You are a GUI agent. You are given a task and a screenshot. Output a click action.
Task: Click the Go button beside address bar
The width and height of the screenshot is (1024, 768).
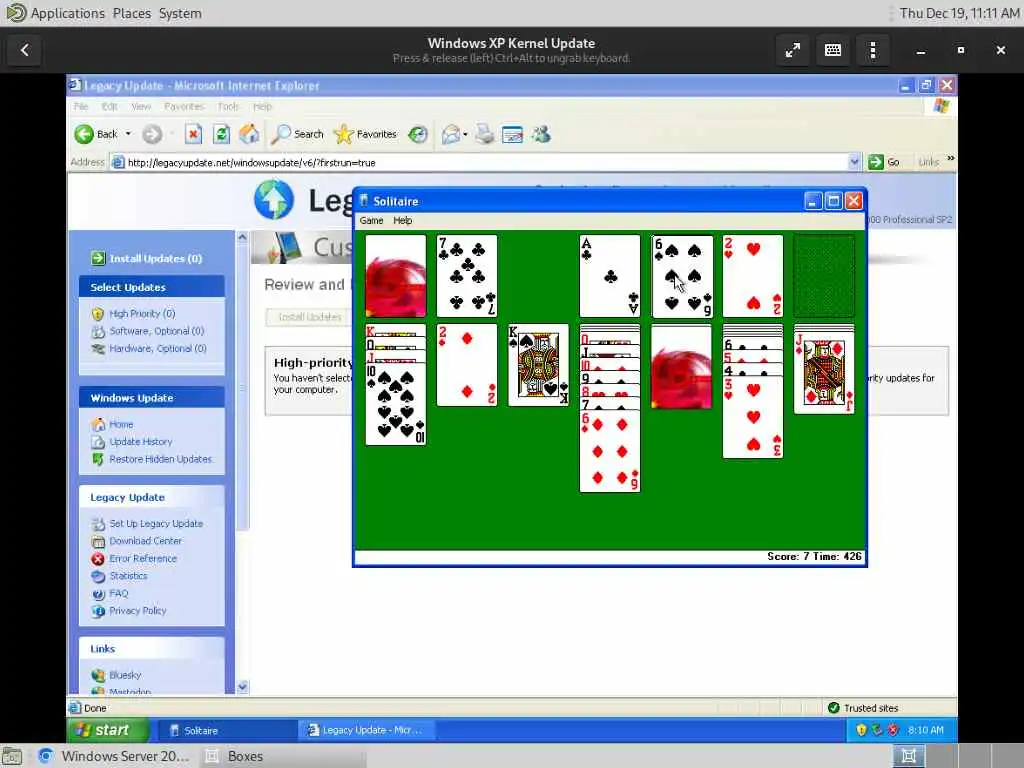tap(885, 162)
